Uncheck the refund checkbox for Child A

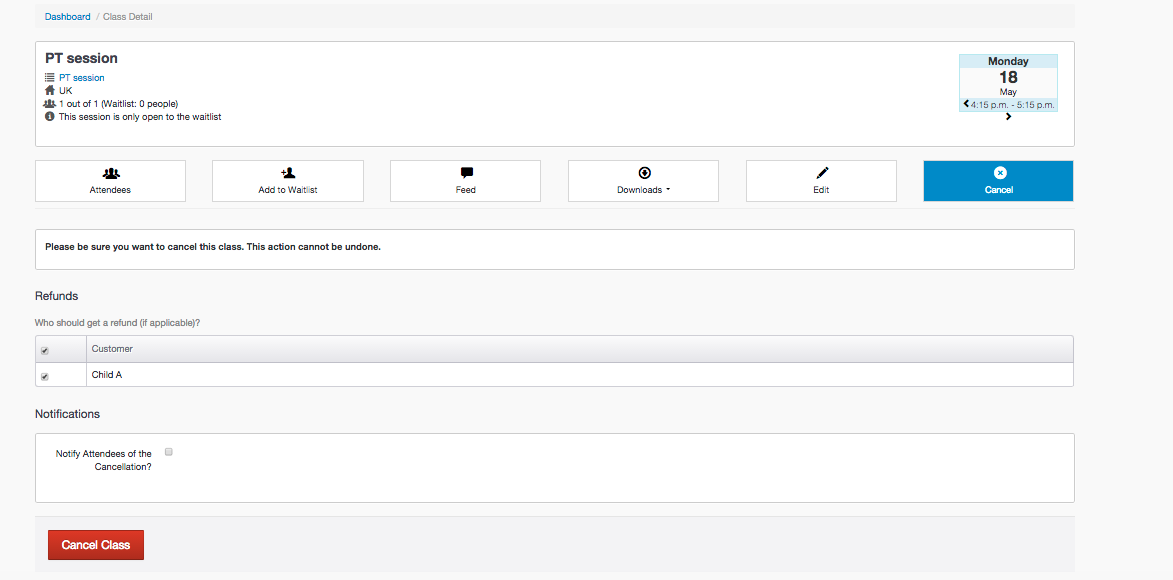[x=44, y=376]
